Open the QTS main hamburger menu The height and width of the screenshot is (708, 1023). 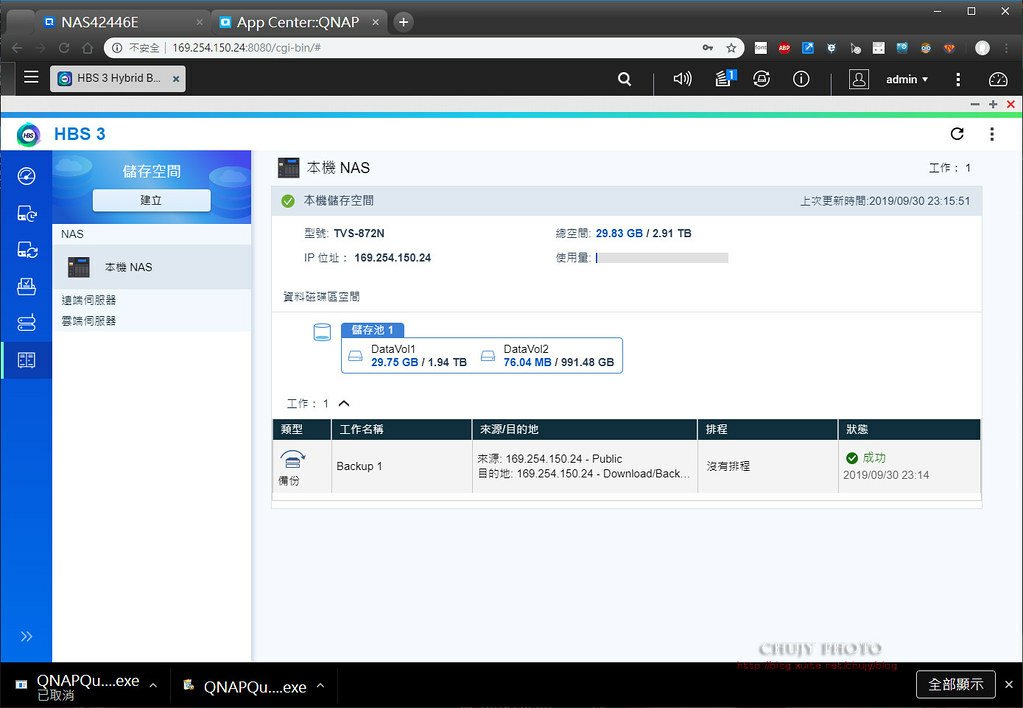(31, 78)
